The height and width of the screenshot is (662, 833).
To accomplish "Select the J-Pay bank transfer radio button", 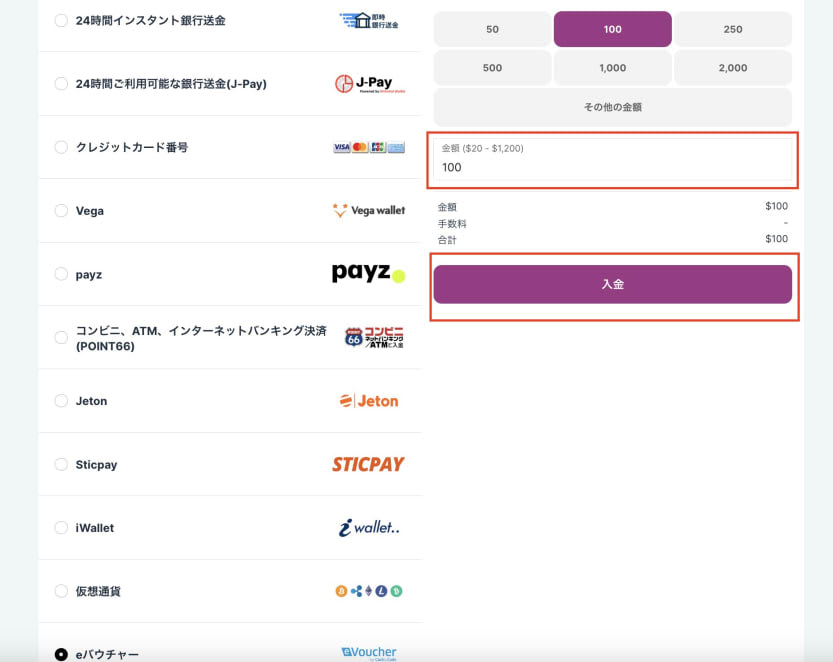I will tap(61, 83).
